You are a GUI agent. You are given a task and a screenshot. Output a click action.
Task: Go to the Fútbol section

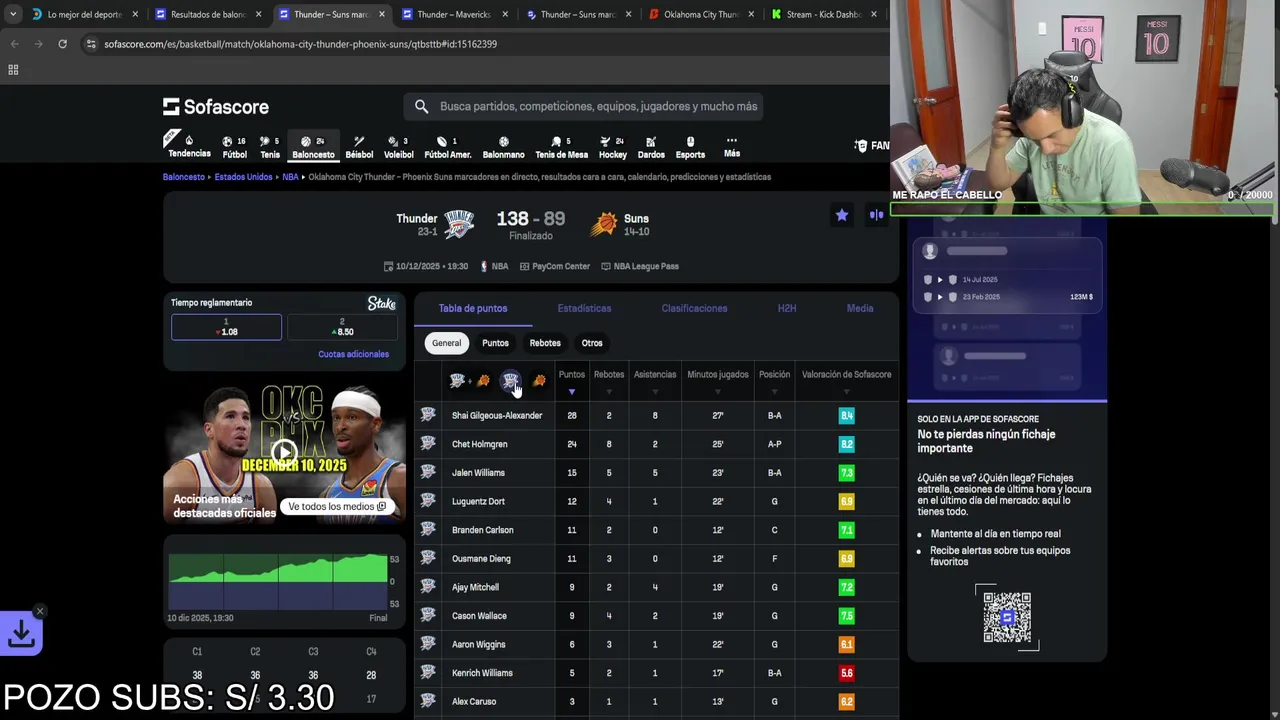234,147
